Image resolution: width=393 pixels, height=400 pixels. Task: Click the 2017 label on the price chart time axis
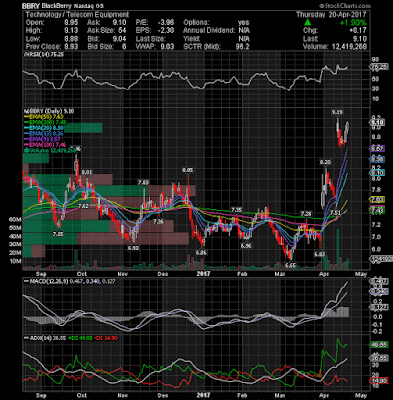tap(203, 274)
